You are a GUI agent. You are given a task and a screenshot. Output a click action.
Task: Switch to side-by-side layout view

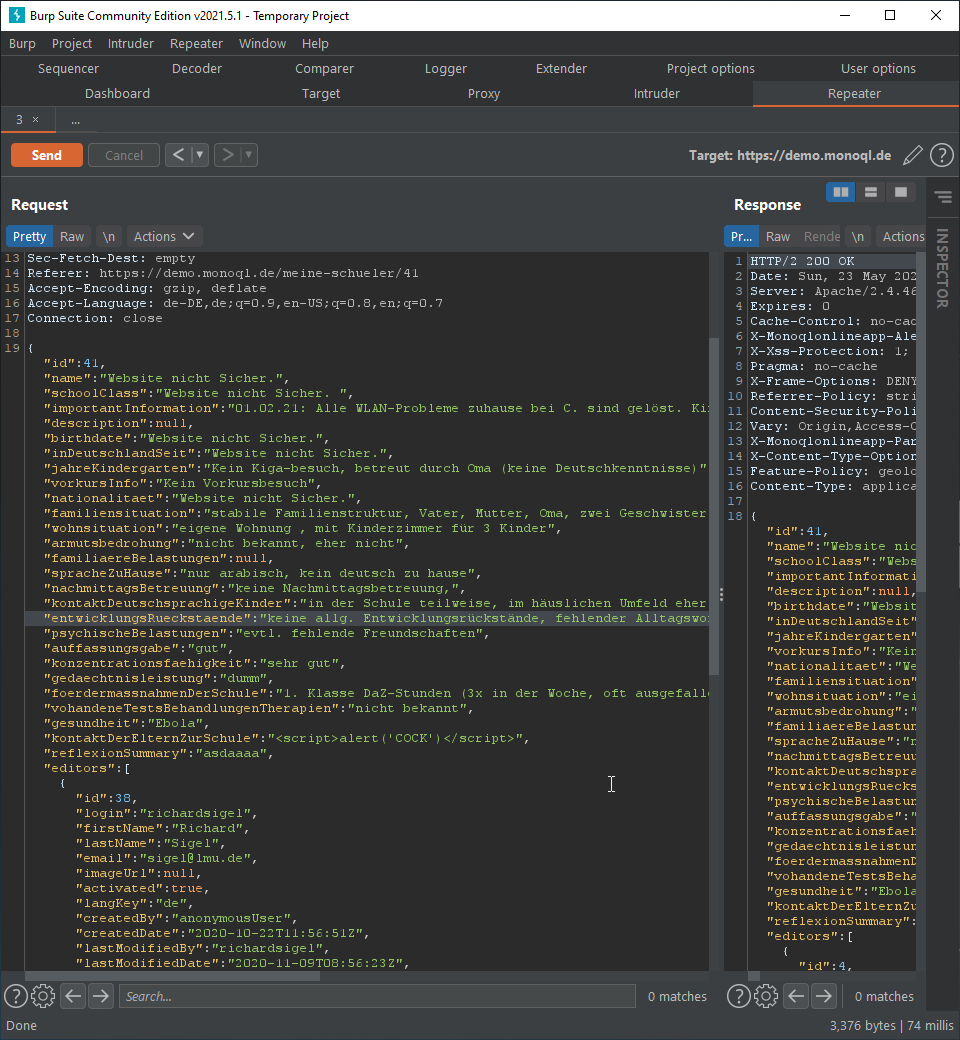(x=841, y=192)
